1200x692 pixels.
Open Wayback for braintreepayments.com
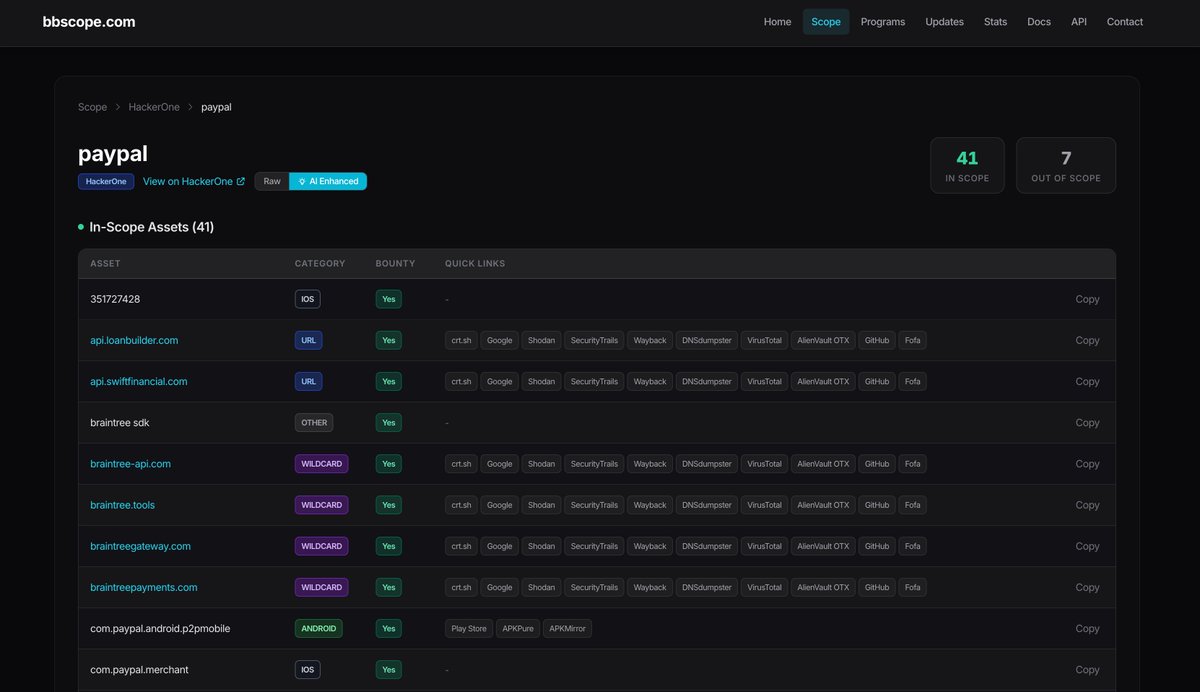(650, 587)
